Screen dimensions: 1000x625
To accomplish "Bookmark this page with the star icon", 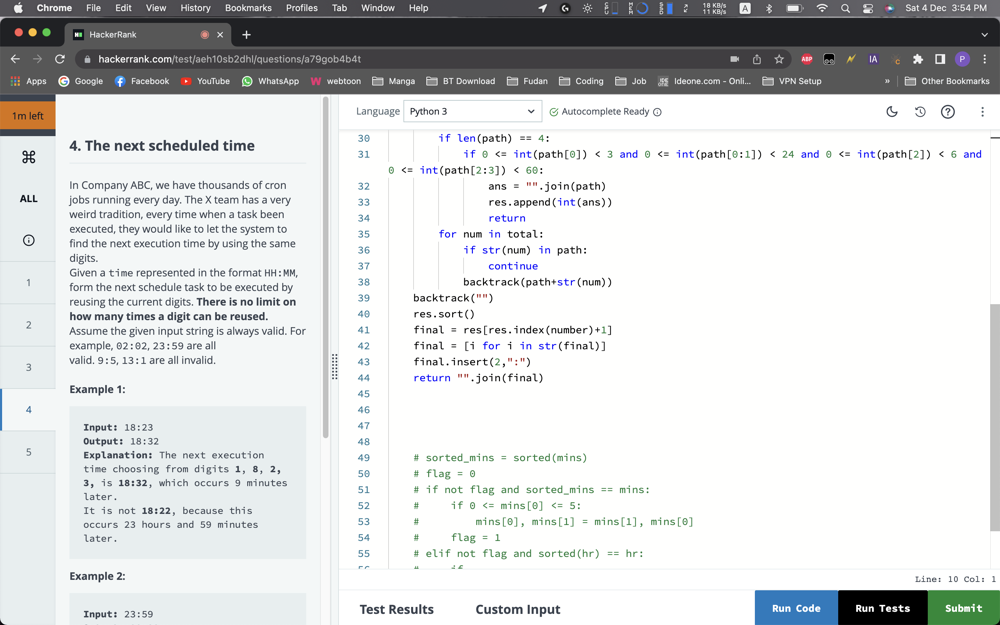I will [779, 59].
